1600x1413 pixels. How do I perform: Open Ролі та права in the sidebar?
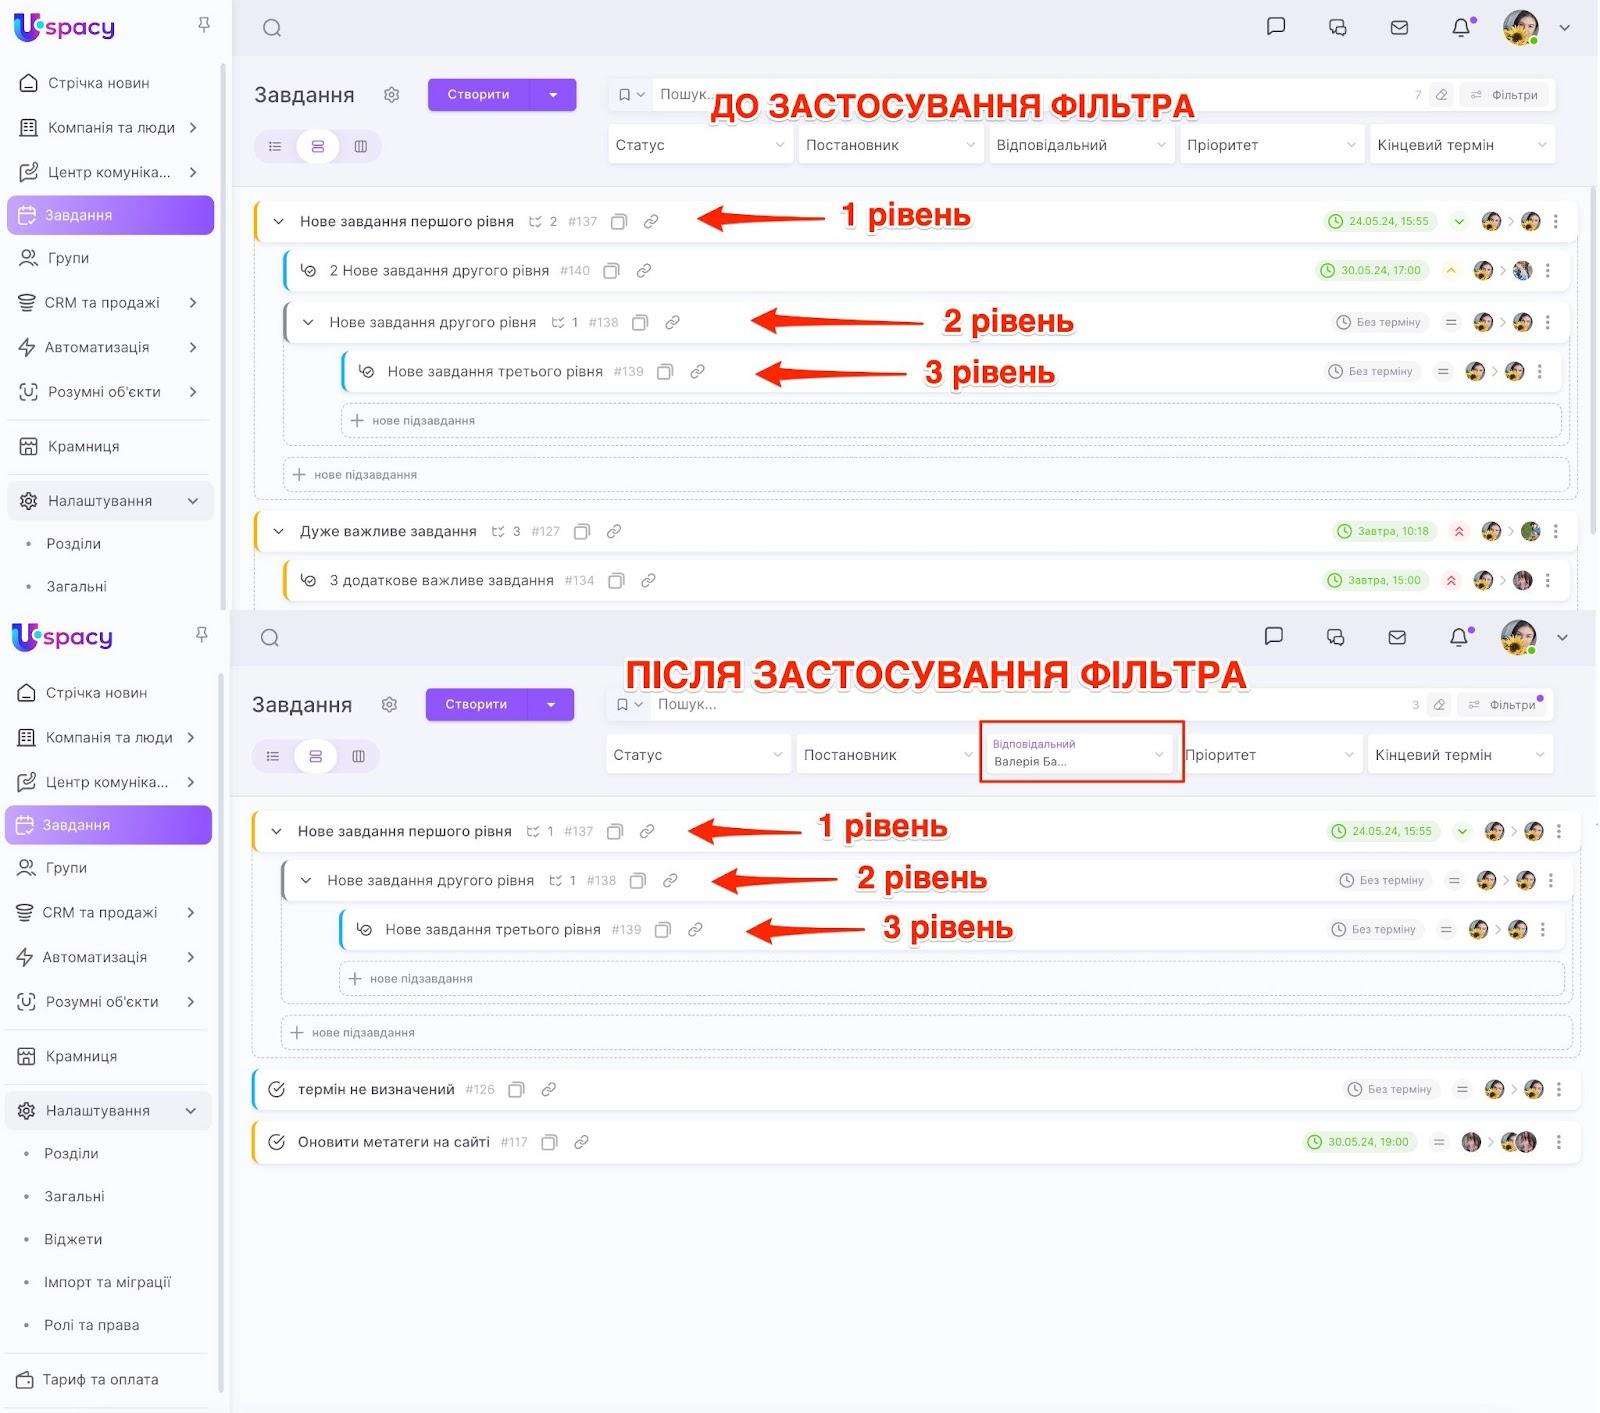tap(91, 1326)
